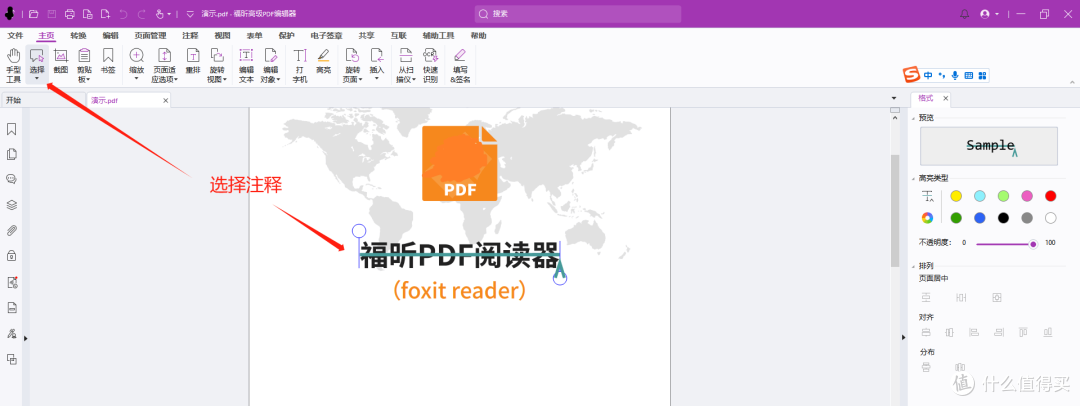Collapse the right format panel arrow
Viewport: 1080px width, 406px height.
[x=904, y=336]
